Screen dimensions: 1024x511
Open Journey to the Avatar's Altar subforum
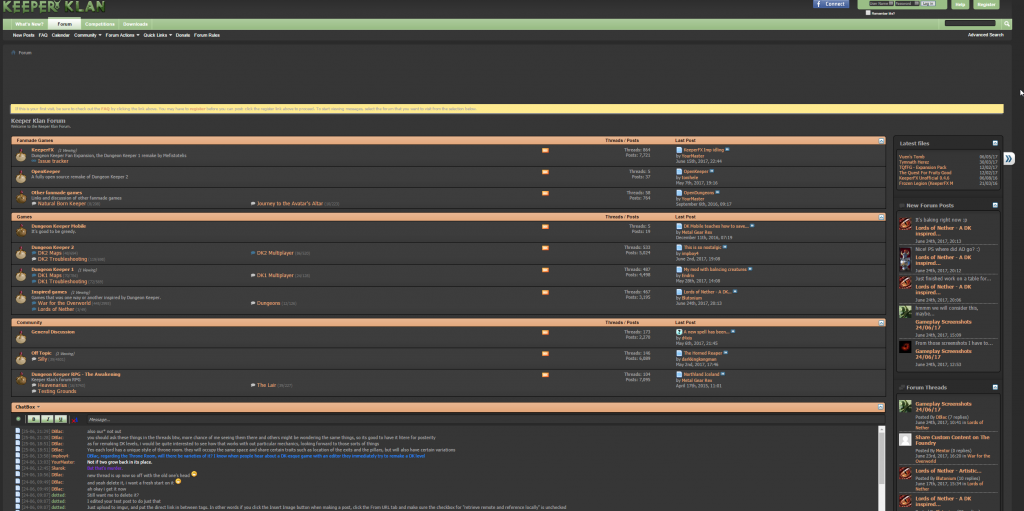coord(290,204)
